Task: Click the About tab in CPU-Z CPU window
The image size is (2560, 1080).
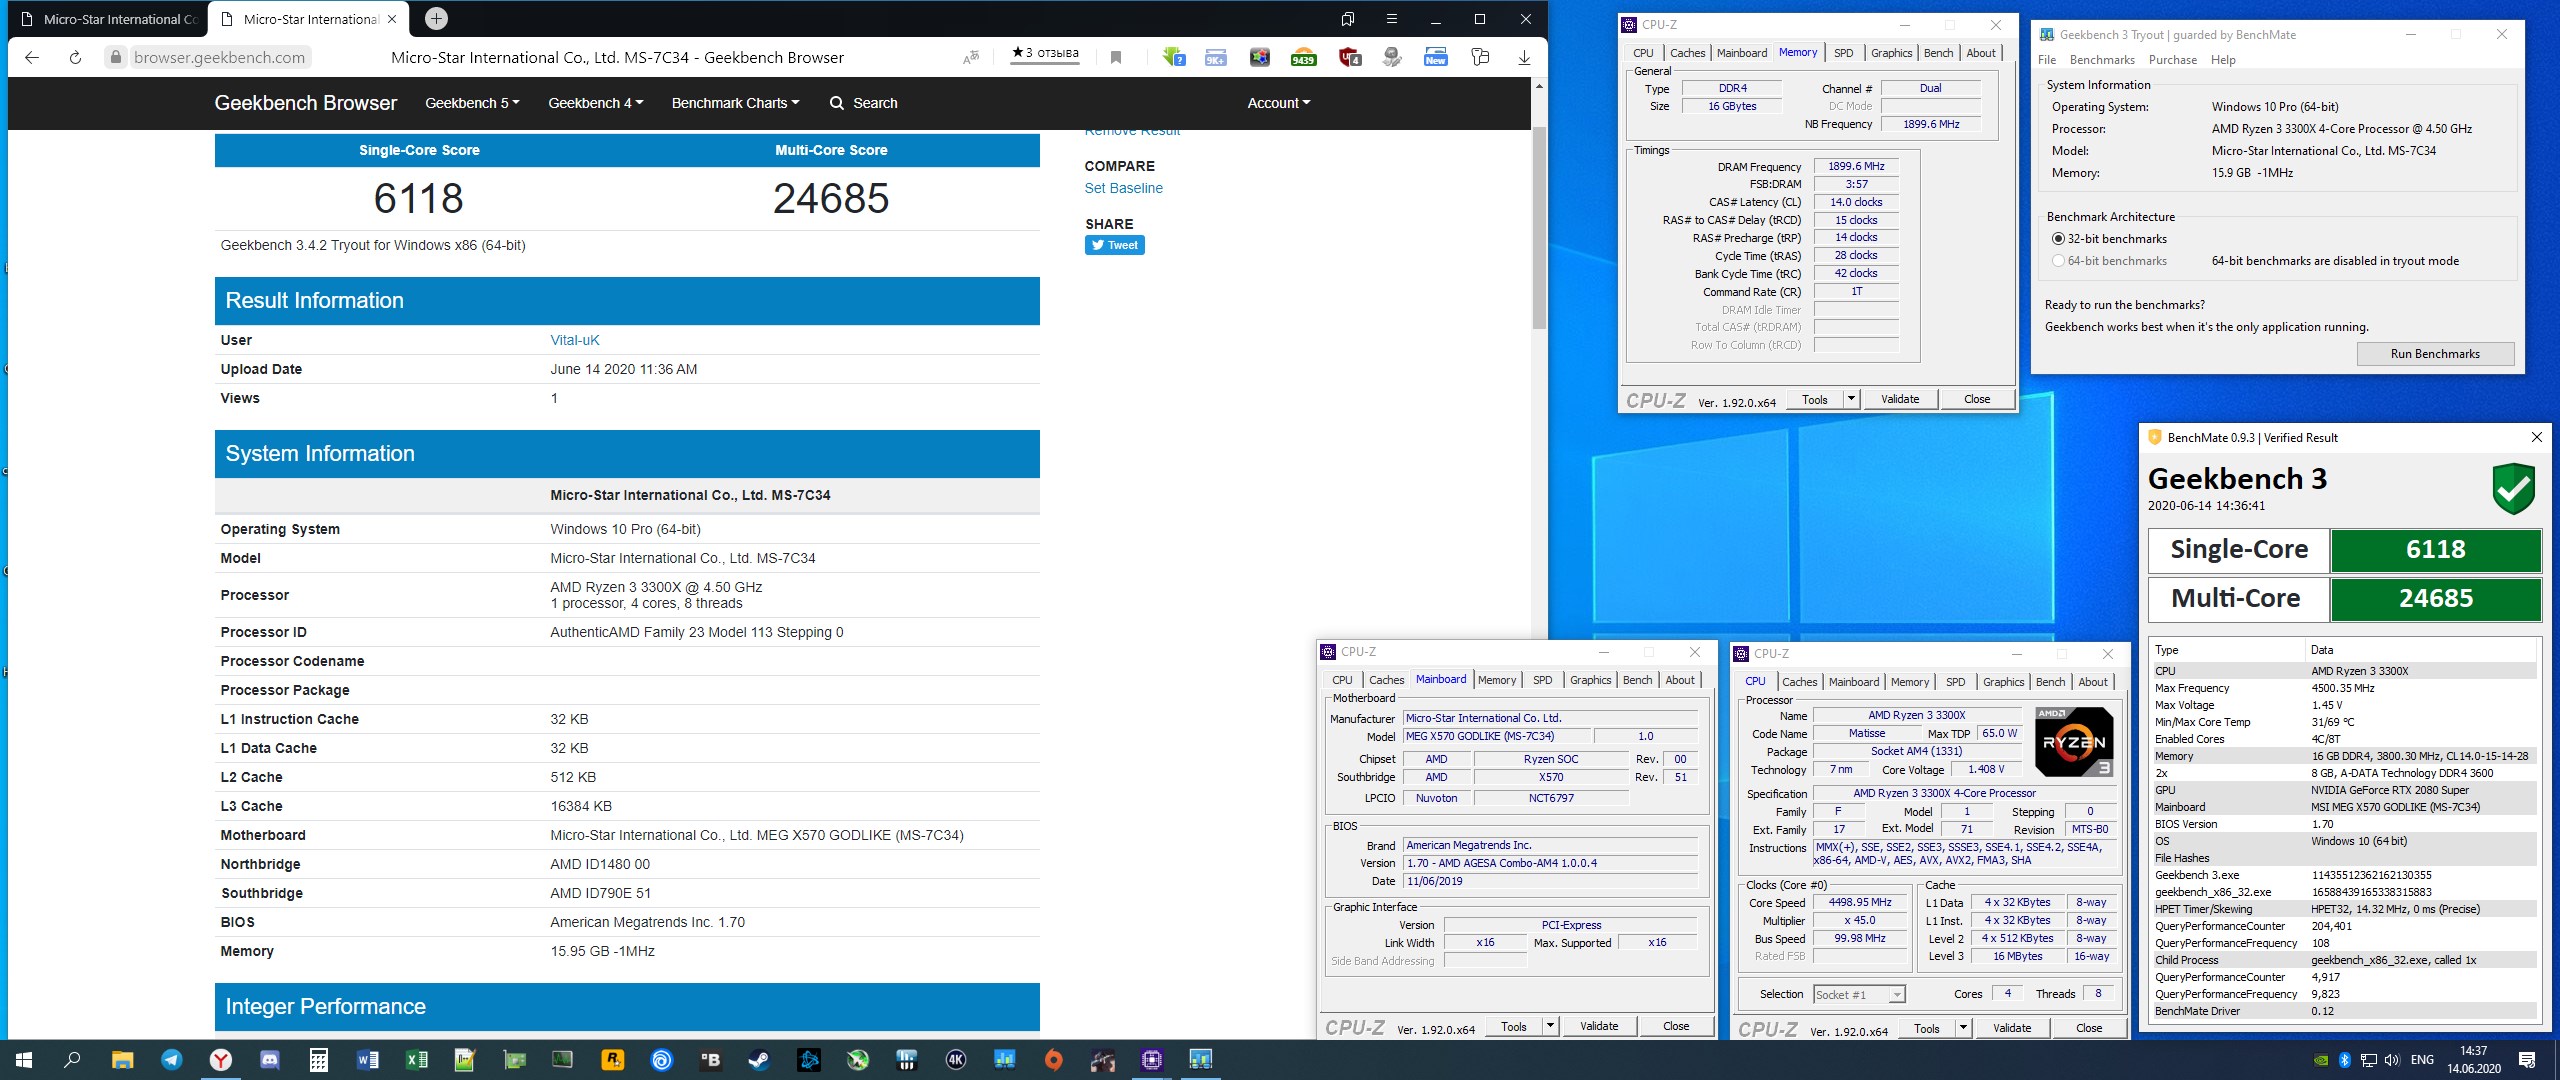Action: pyautogui.click(x=2093, y=682)
